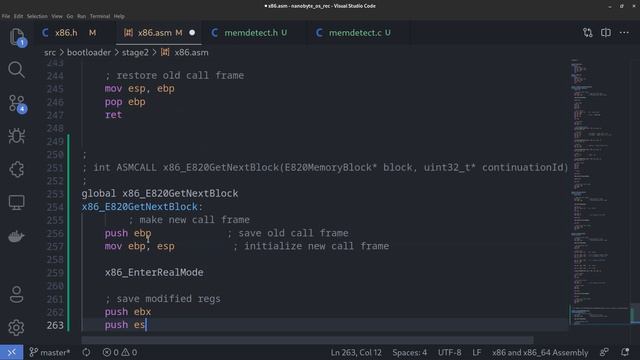
Task: Open the Go menu
Action: click(70, 16)
